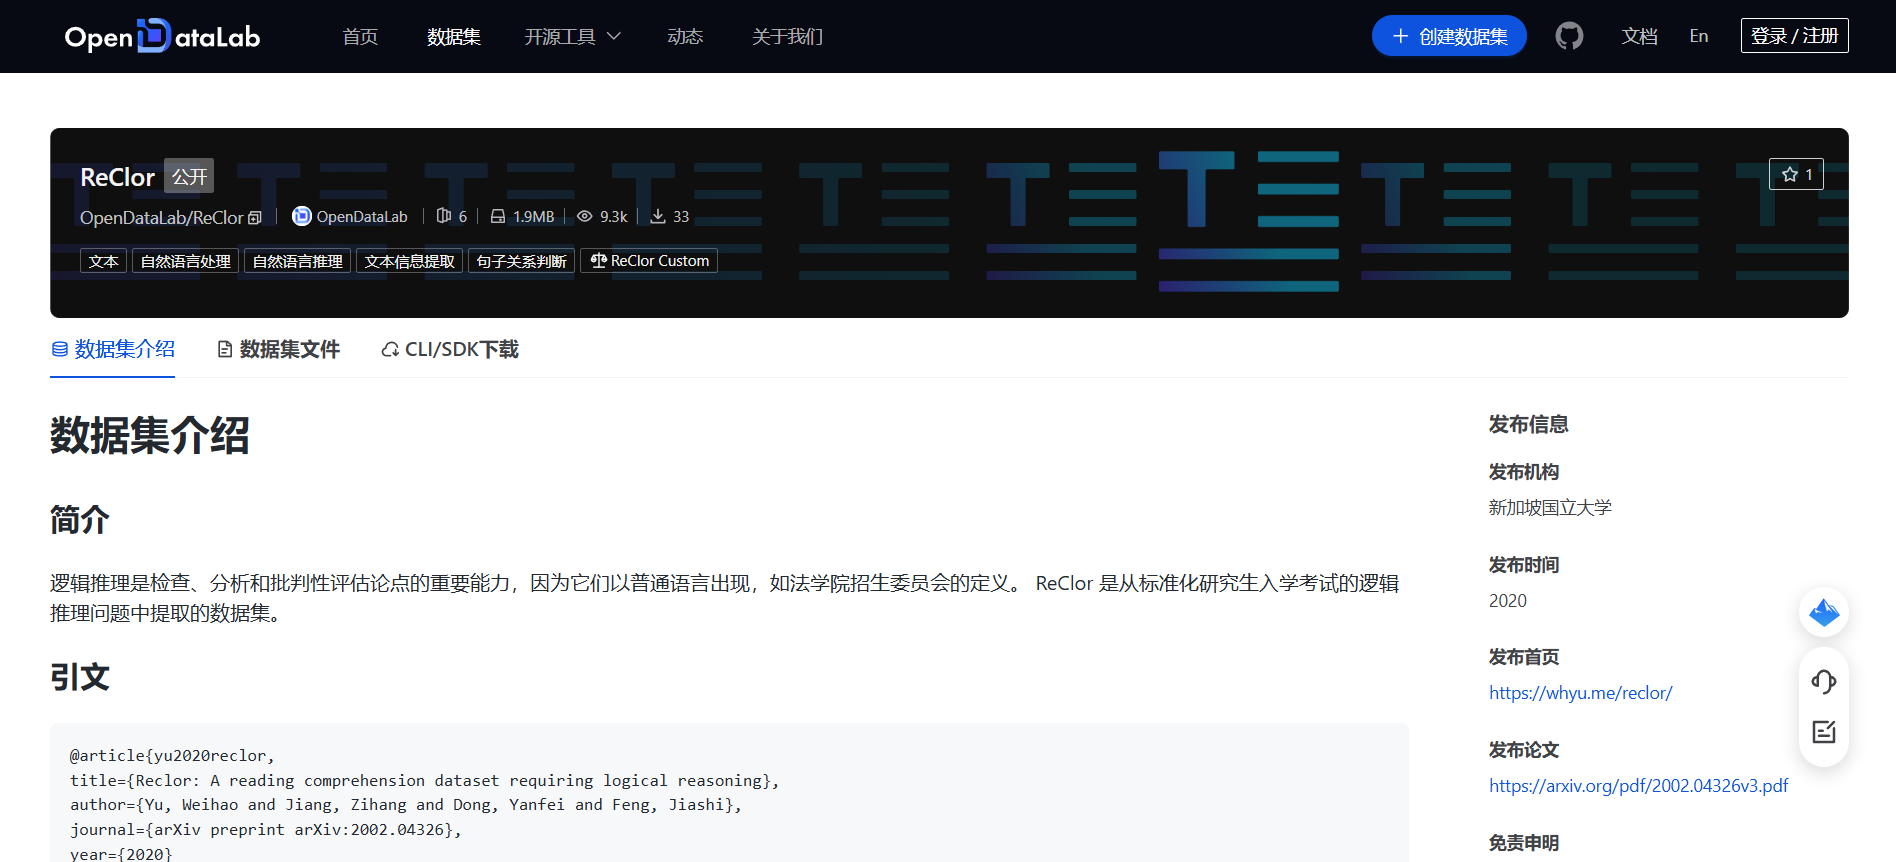Screen dimensions: 1896x862
Task: Click the @article{yu2020reclor, citation line
Action: pyautogui.click(x=172, y=756)
